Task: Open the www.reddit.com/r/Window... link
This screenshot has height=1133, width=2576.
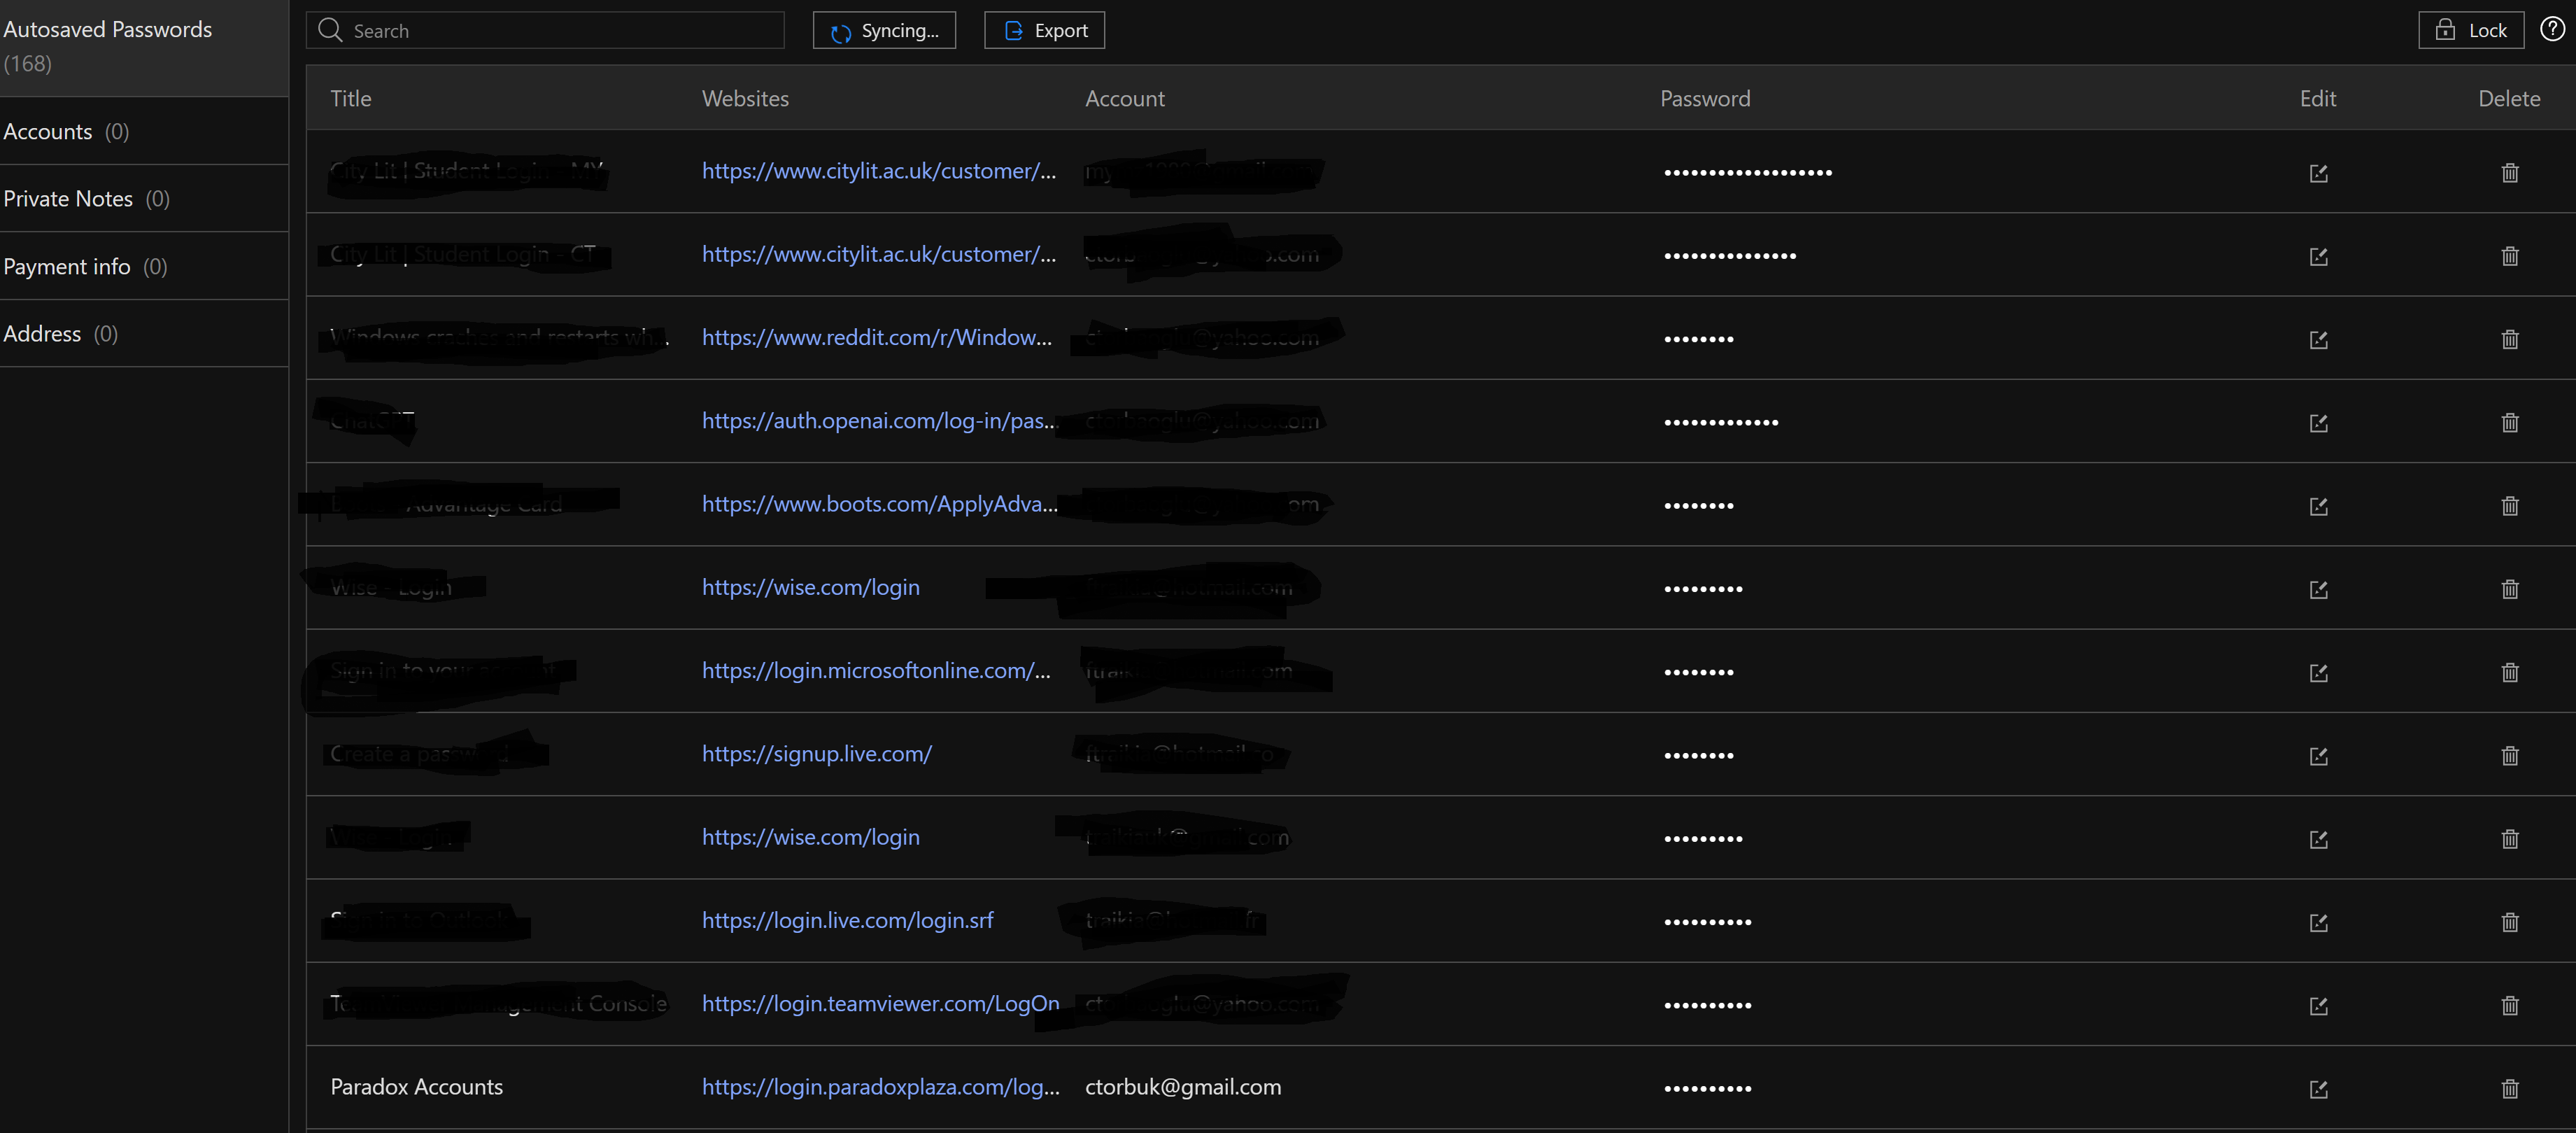Action: click(876, 337)
